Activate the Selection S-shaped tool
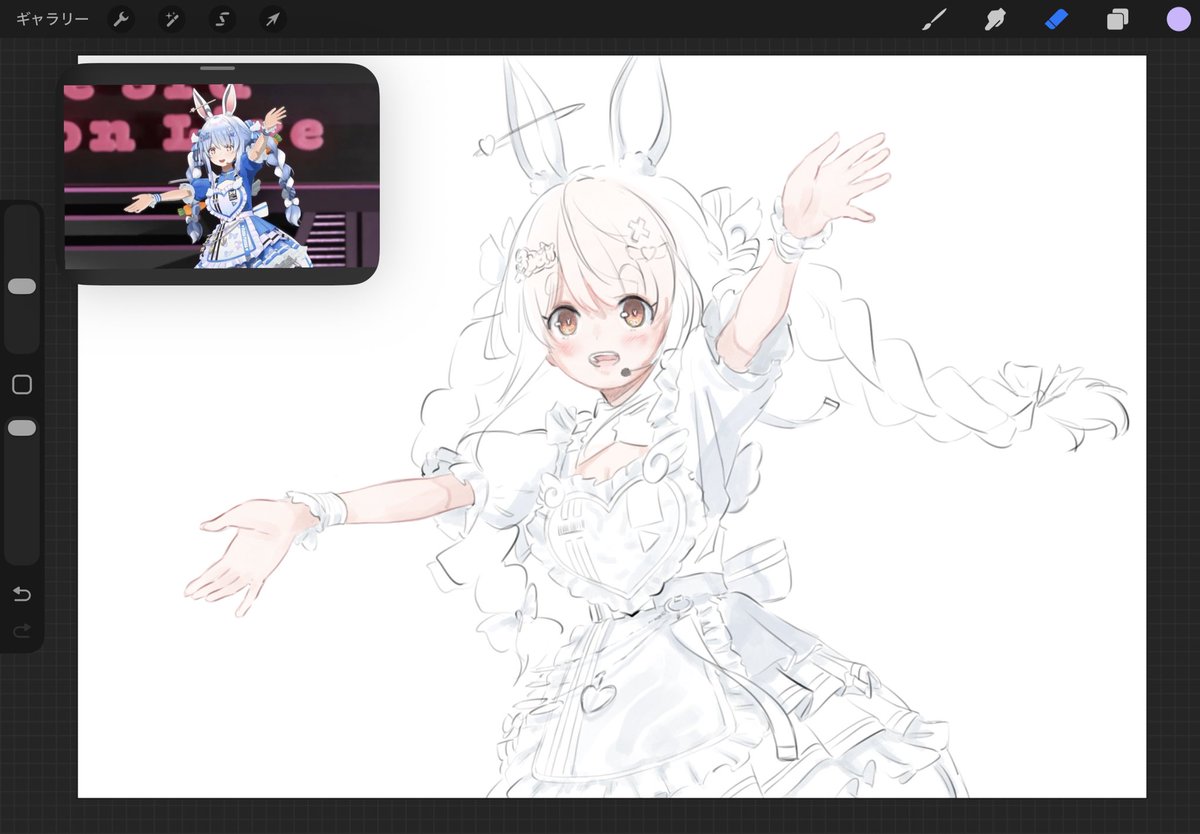The height and width of the screenshot is (834, 1200). pyautogui.click(x=222, y=19)
